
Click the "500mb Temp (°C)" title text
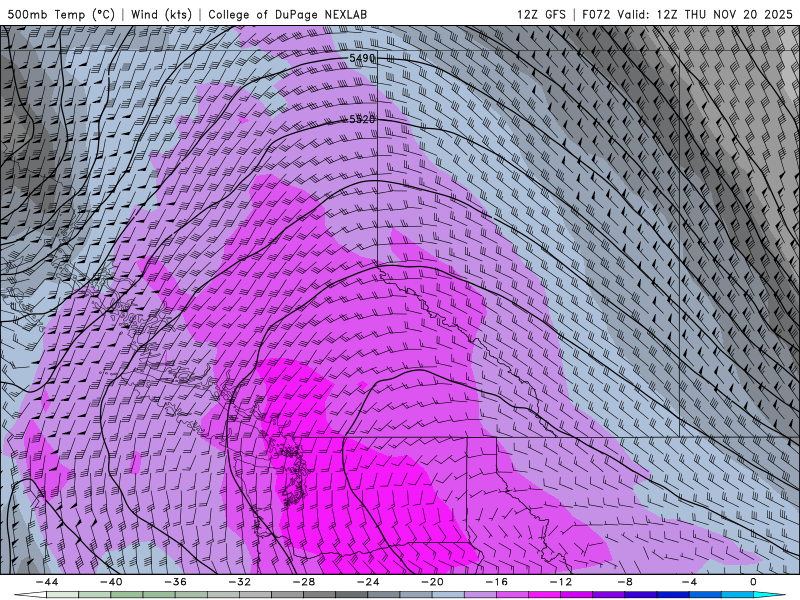click(x=61, y=14)
